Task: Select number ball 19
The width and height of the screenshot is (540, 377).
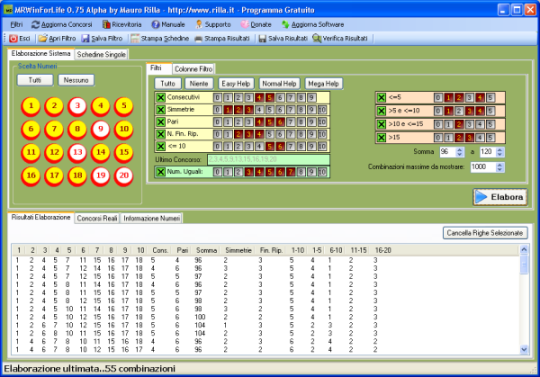Action: 101,176
